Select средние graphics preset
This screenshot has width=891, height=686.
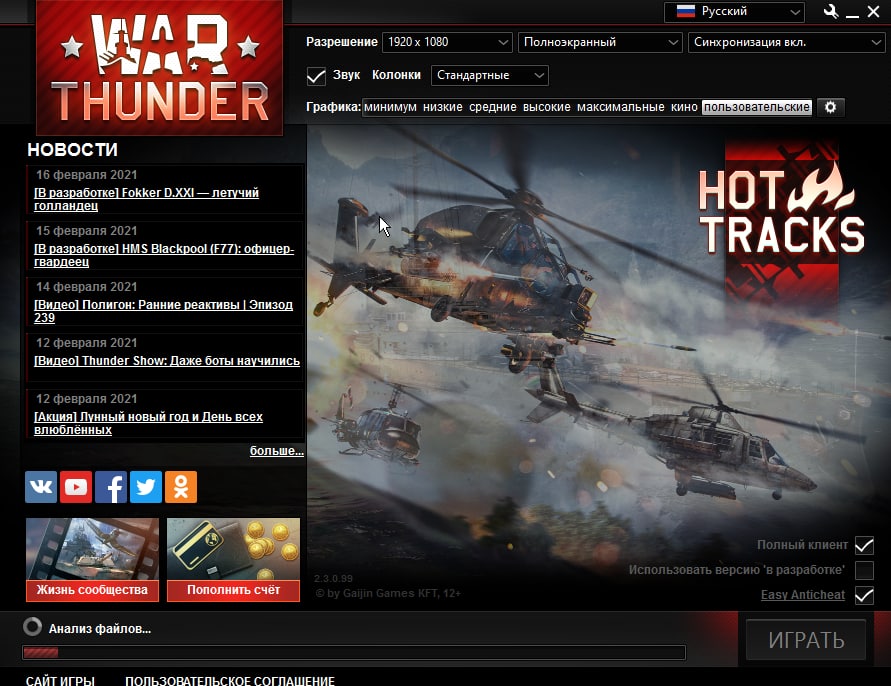point(493,107)
